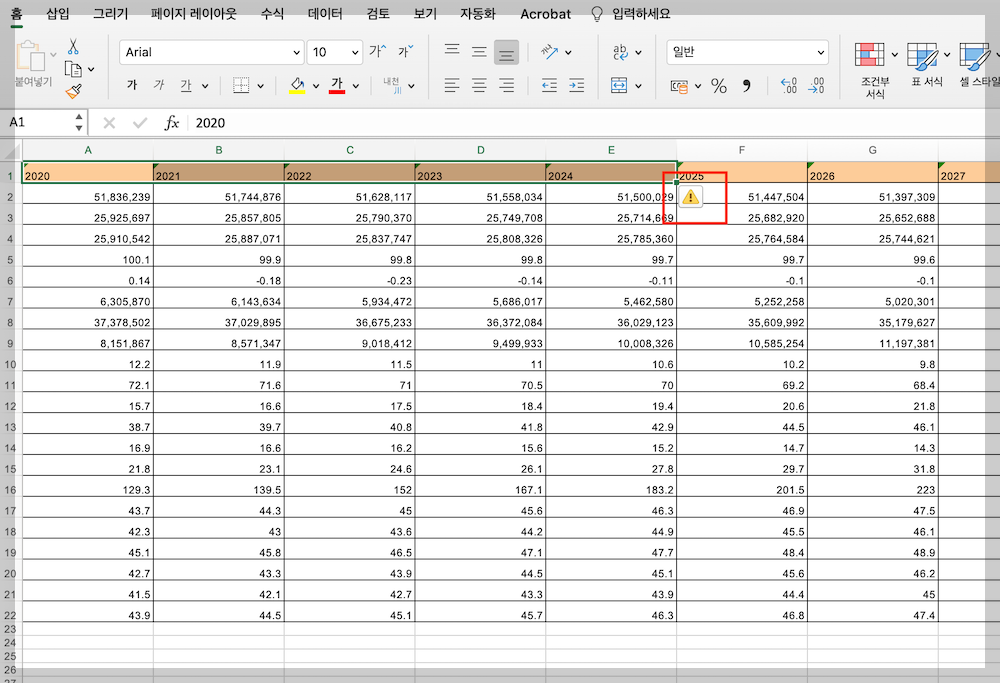Select header cell 2026
Viewport: 1000px width, 683px height.
[872, 173]
